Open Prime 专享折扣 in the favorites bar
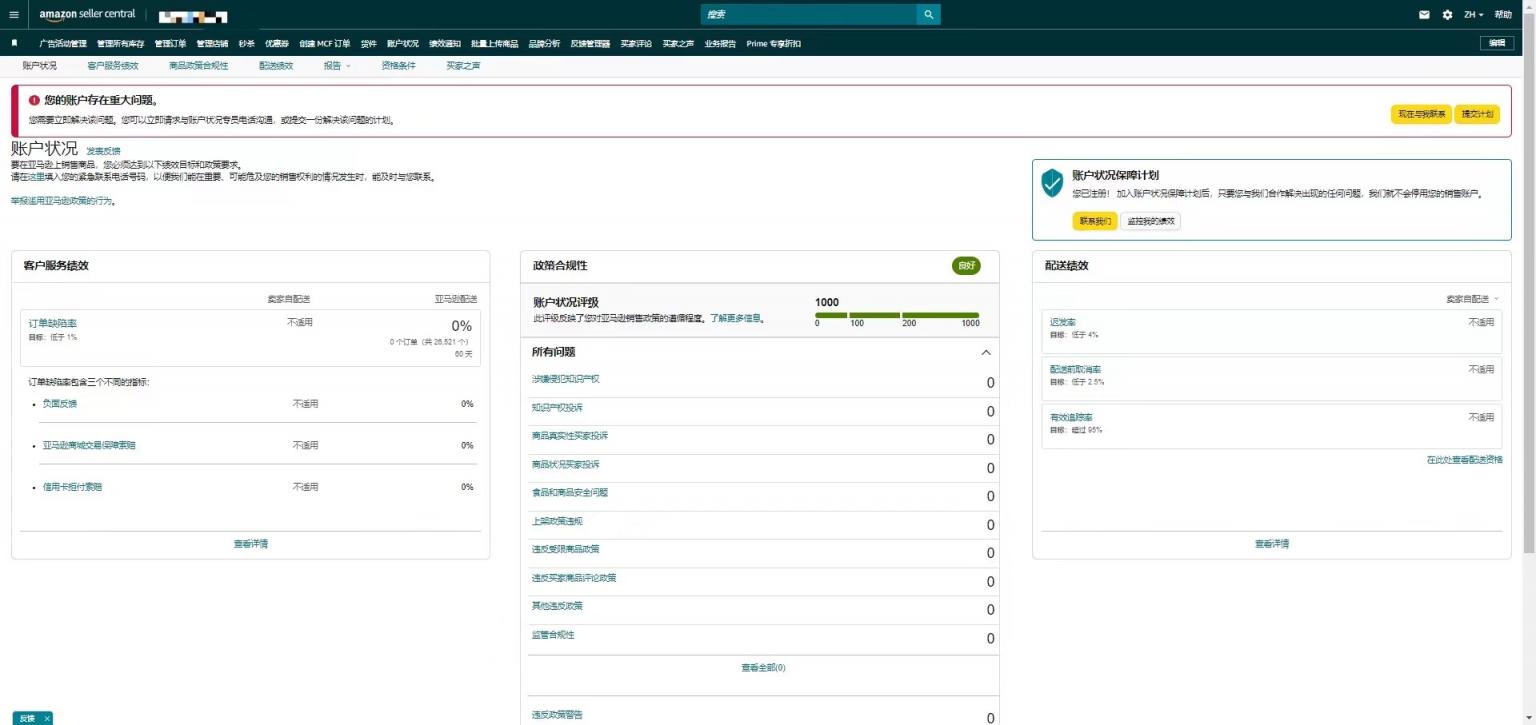This screenshot has width=1536, height=725. click(x=774, y=44)
